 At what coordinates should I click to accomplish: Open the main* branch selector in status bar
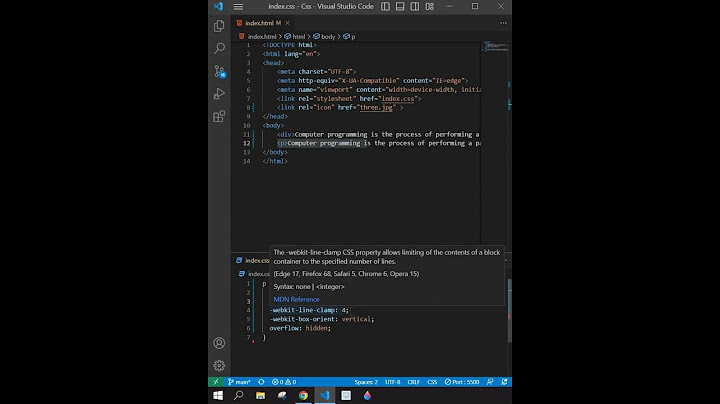(239, 382)
